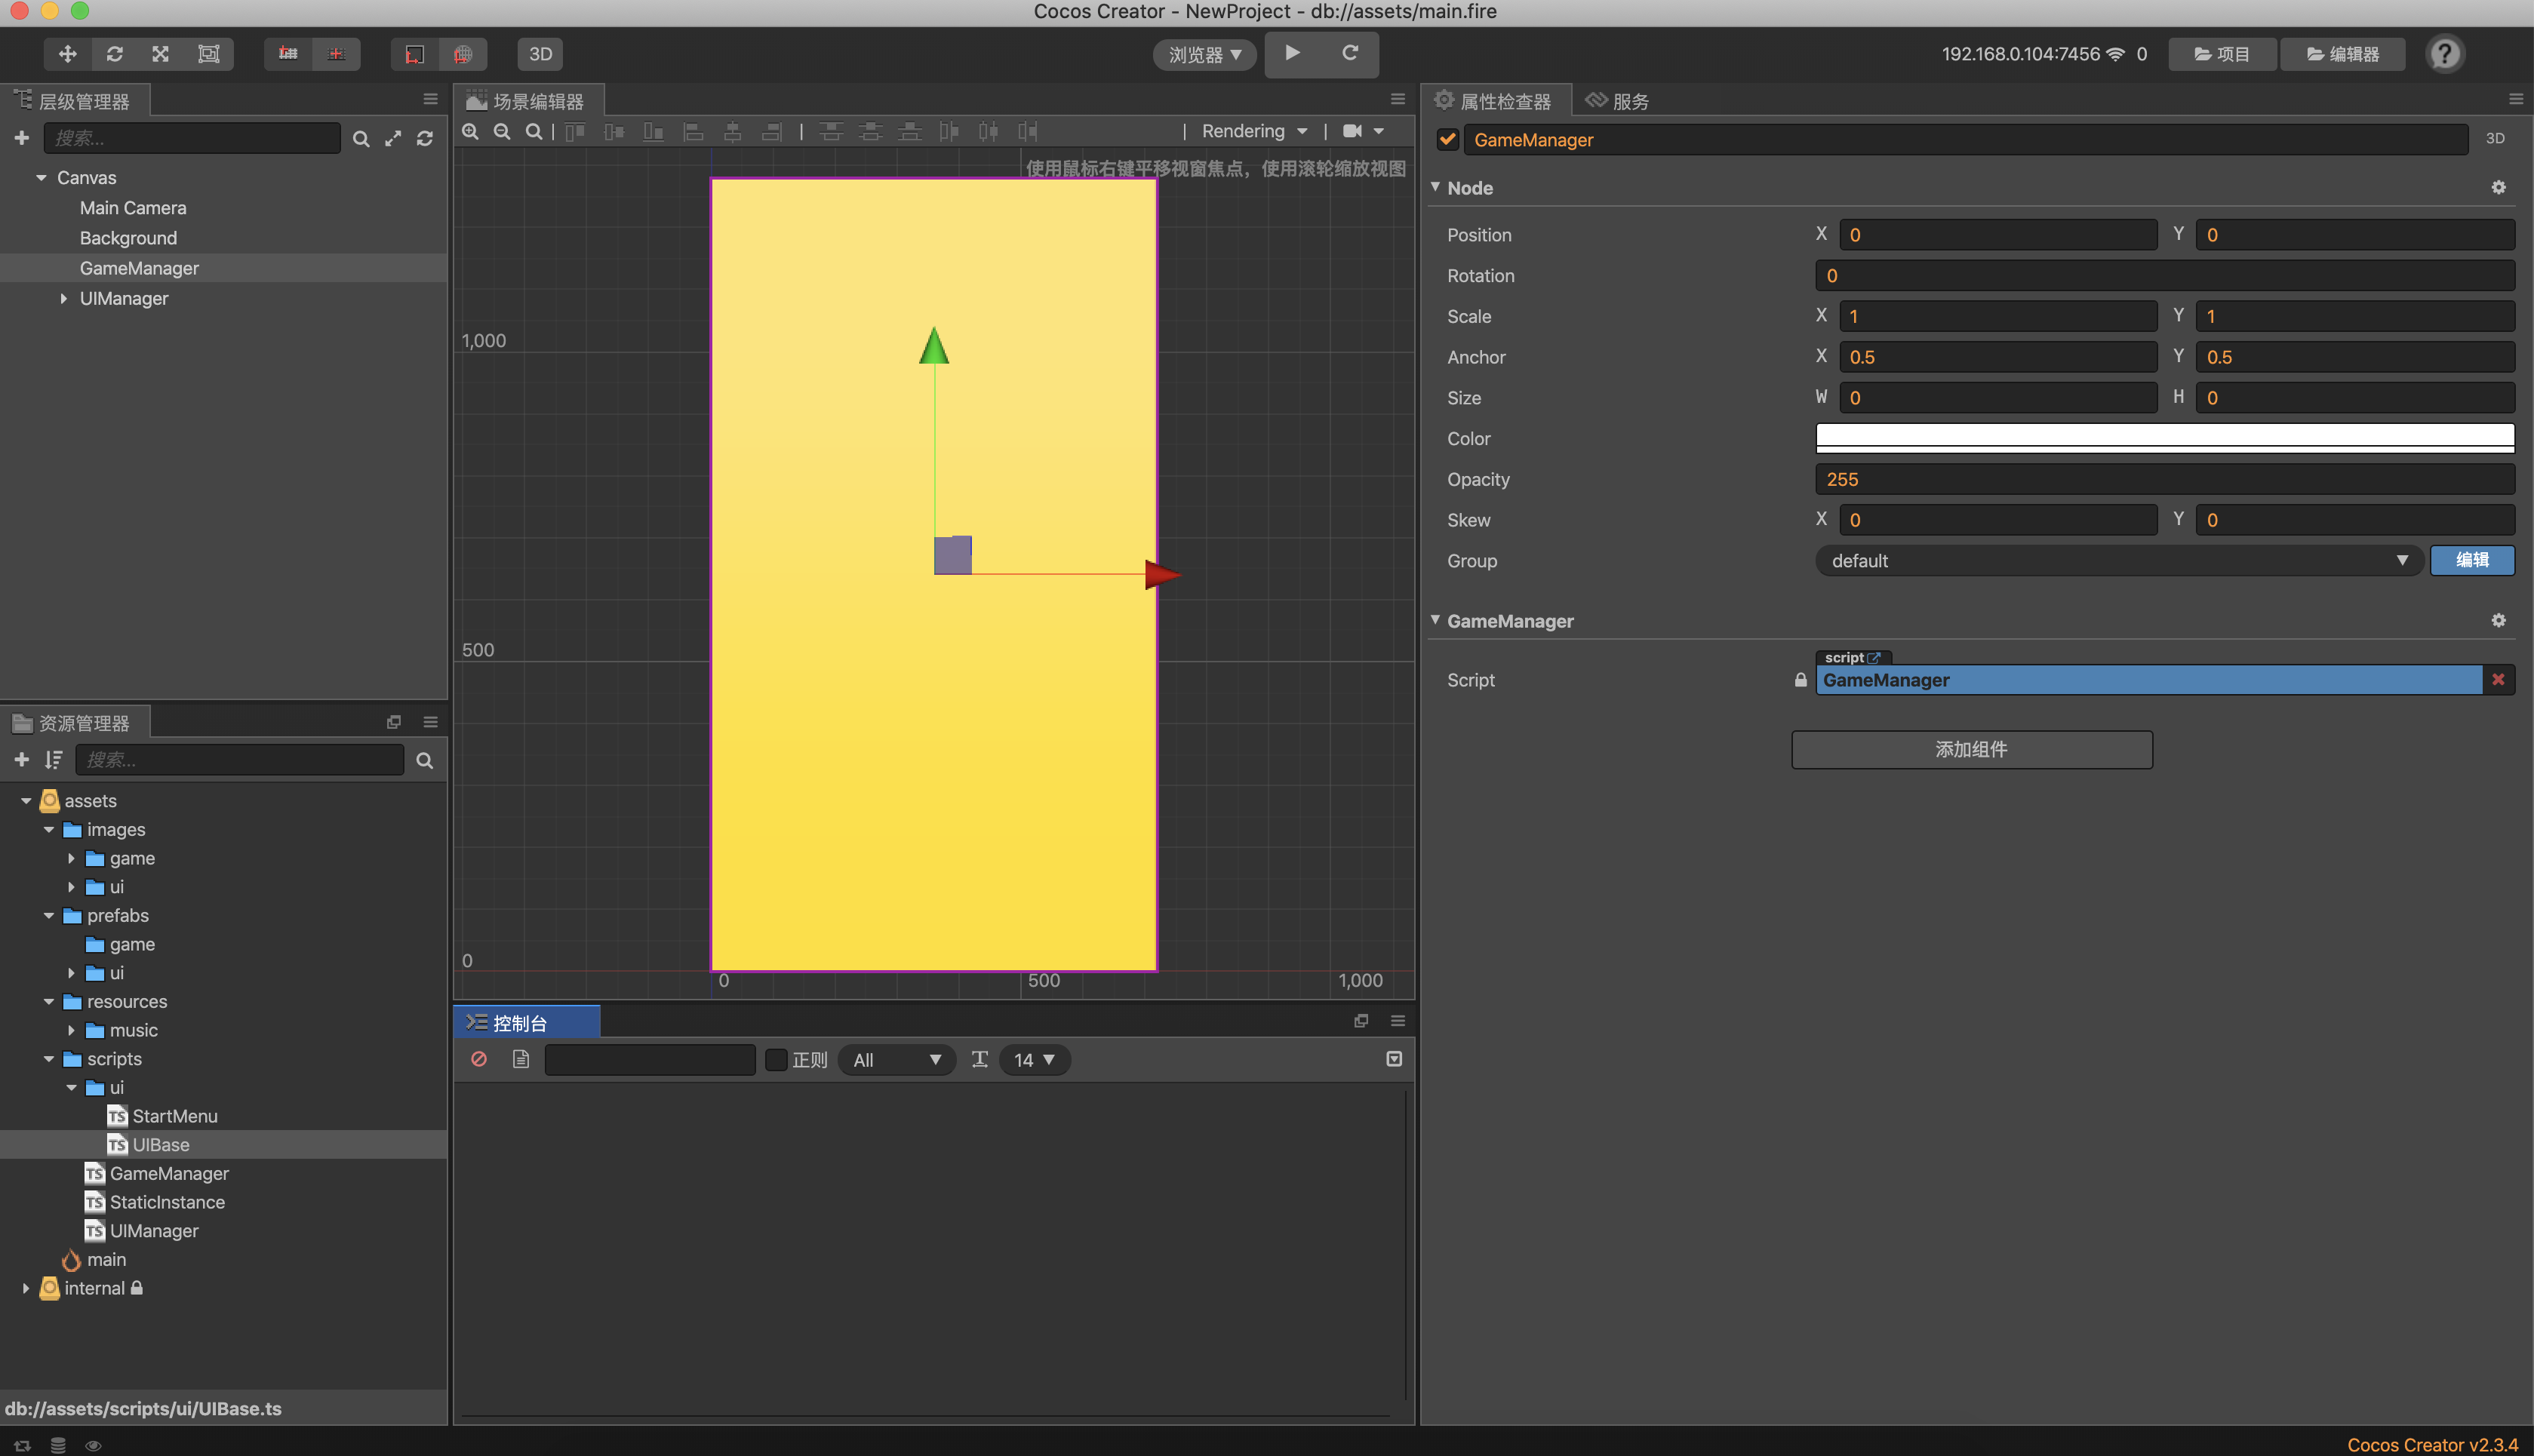Screen dimensions: 2534x1456
Task: Open GameManager component gear settings
Action: click(x=2498, y=621)
